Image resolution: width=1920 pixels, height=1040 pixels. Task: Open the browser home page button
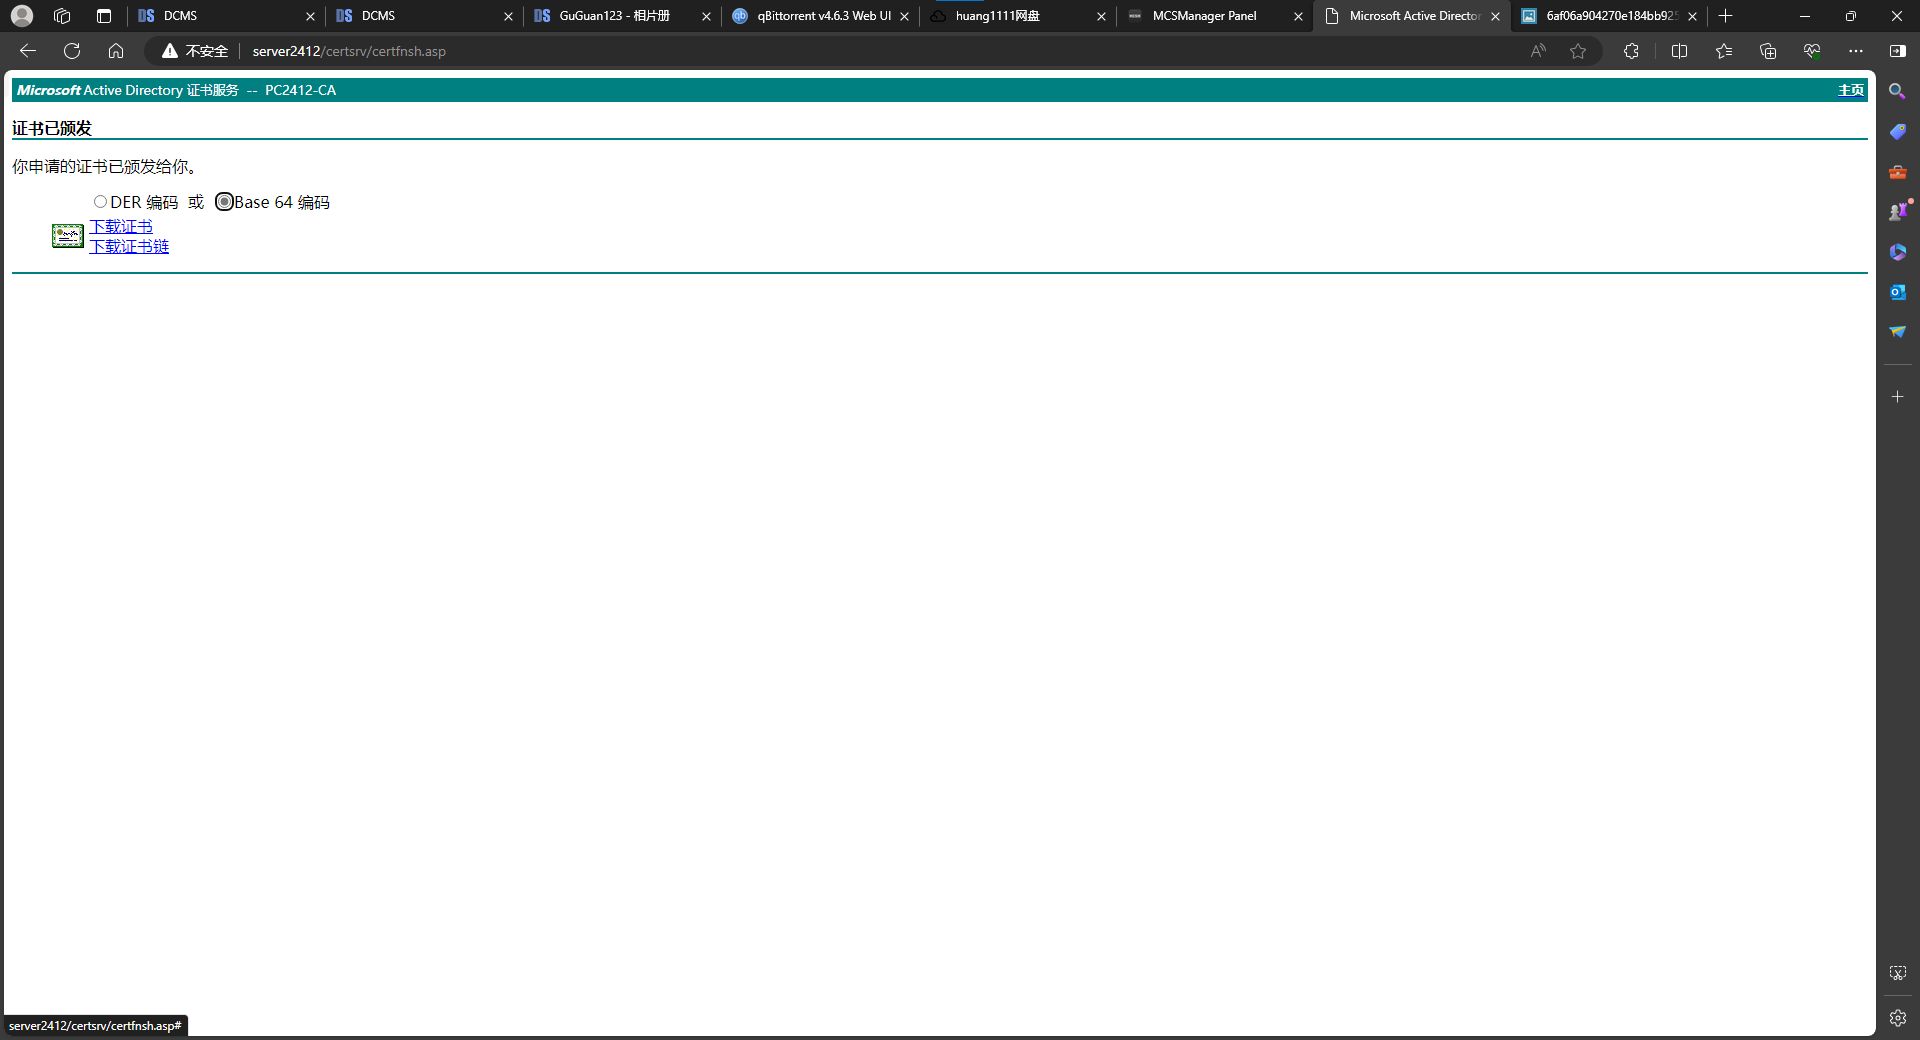pos(116,51)
